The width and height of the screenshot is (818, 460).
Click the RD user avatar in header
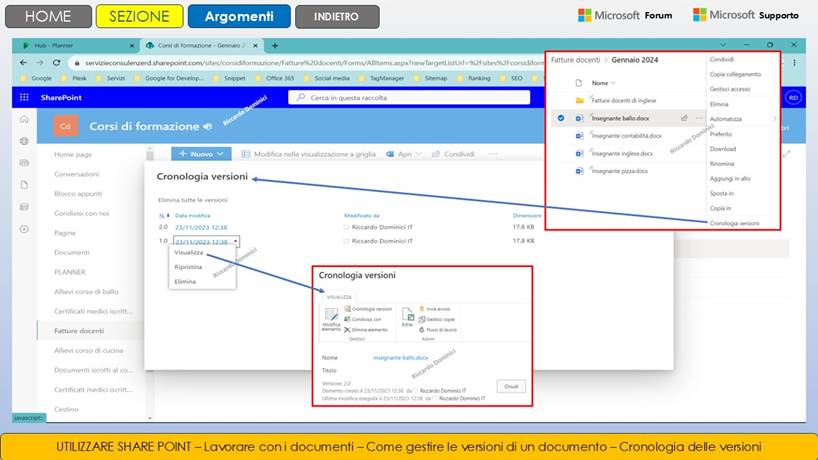[x=793, y=98]
